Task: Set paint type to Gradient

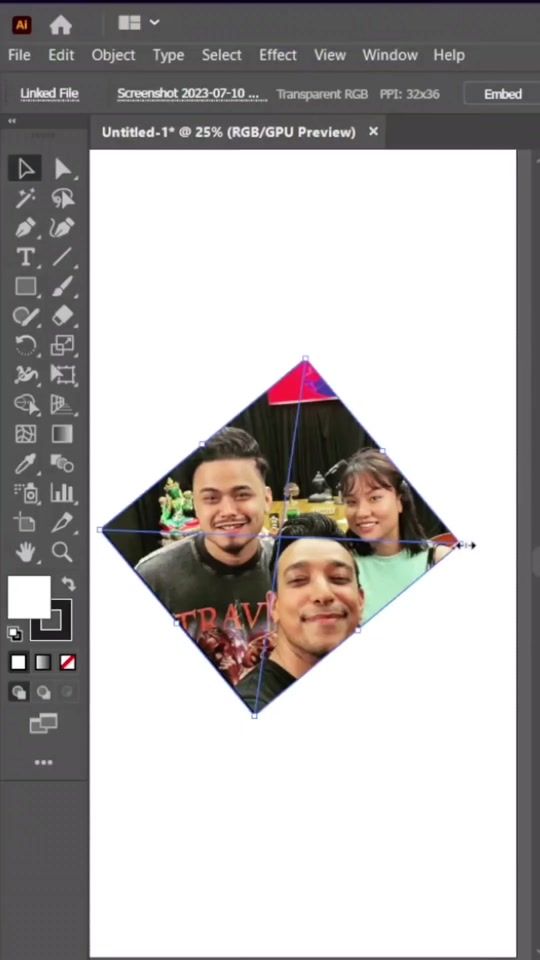Action: 43,662
